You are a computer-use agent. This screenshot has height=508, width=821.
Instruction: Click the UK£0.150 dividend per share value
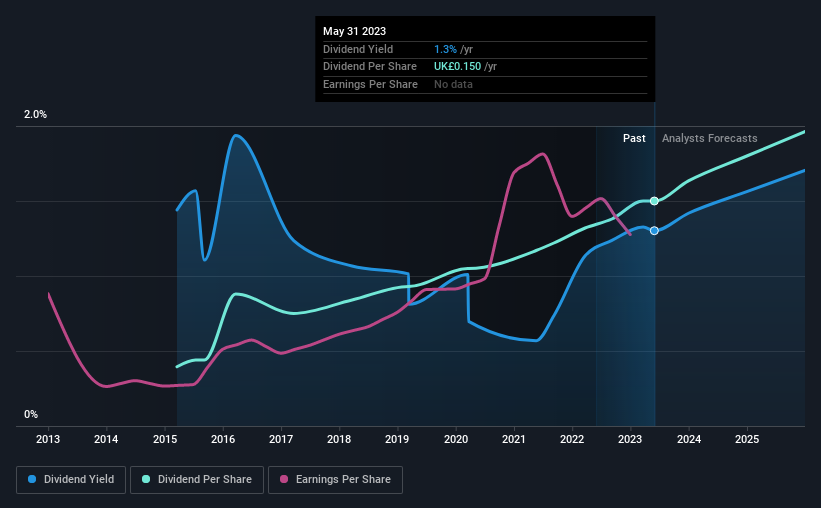(458, 67)
